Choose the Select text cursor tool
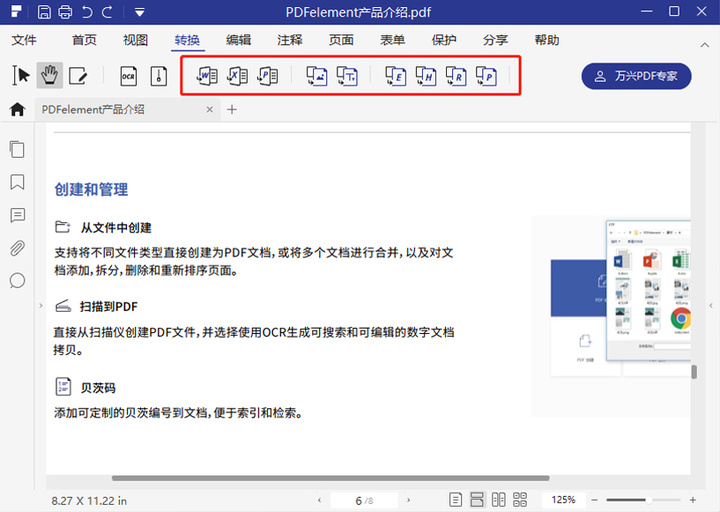Viewport: 720px width, 512px height. (x=21, y=76)
